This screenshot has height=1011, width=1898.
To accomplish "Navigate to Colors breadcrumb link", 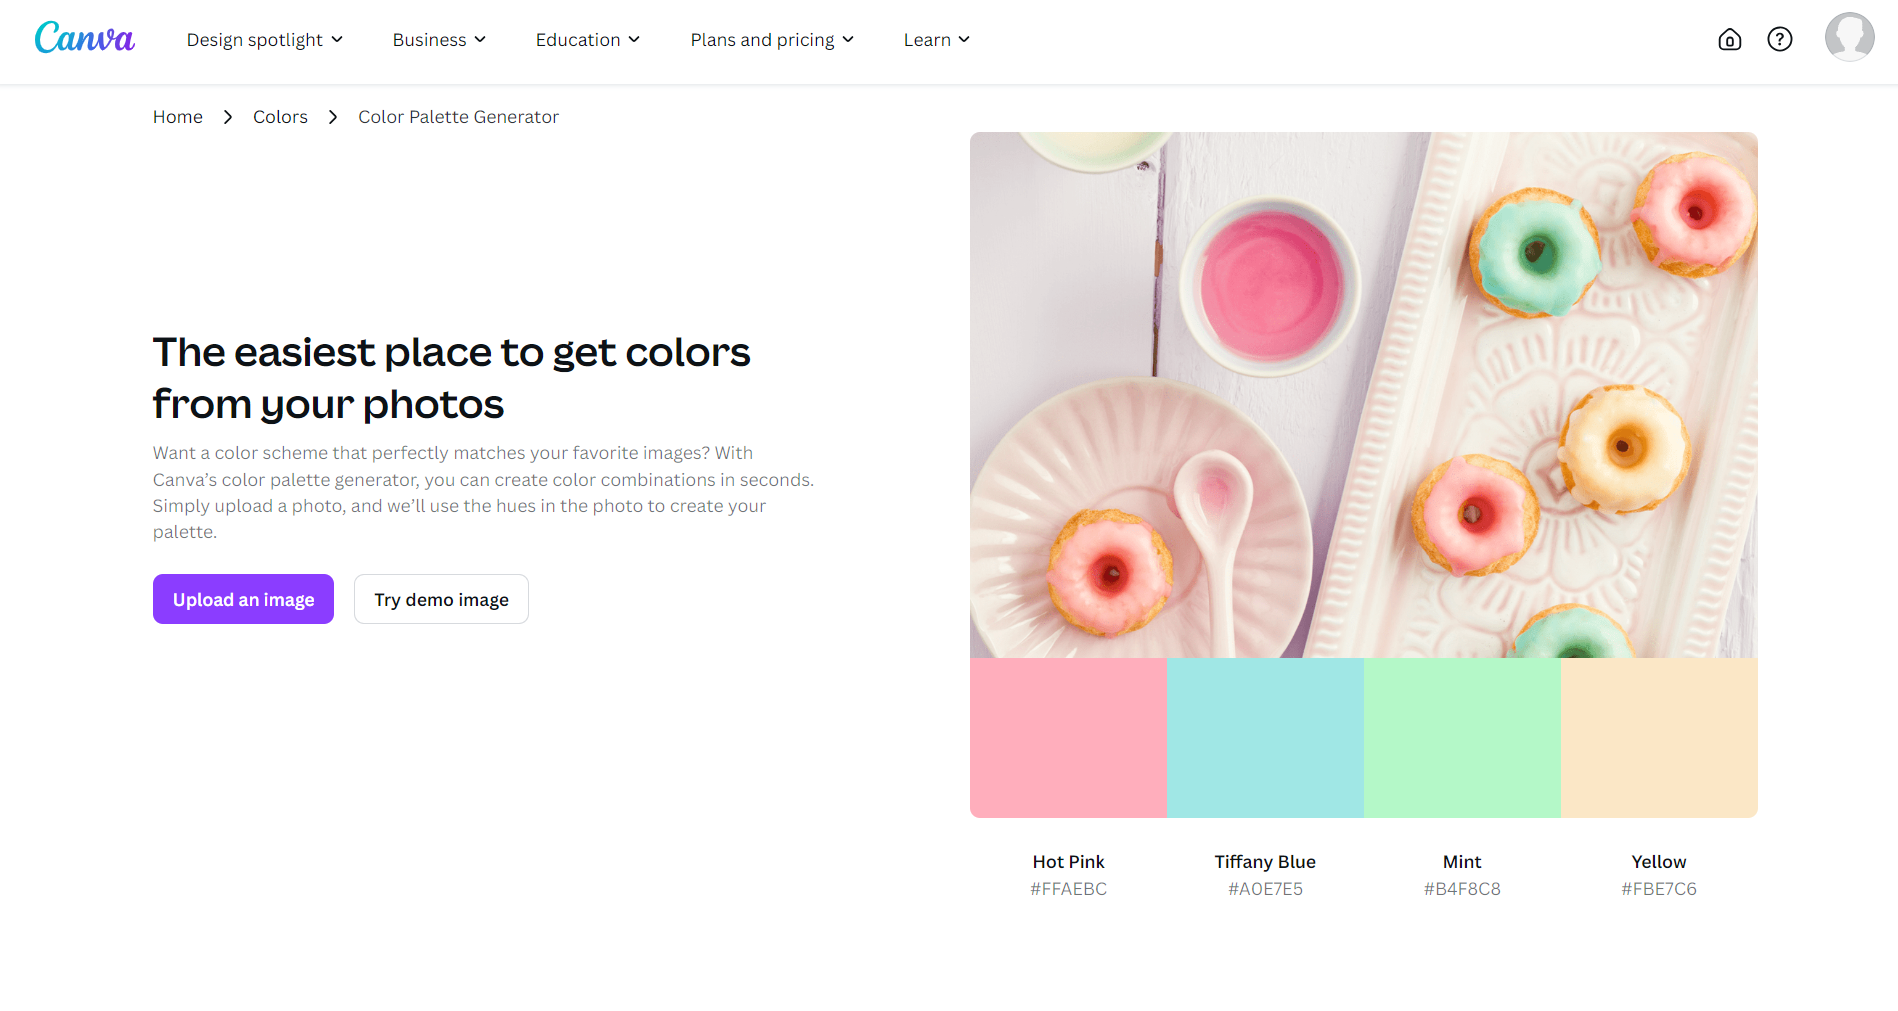I will point(280,117).
